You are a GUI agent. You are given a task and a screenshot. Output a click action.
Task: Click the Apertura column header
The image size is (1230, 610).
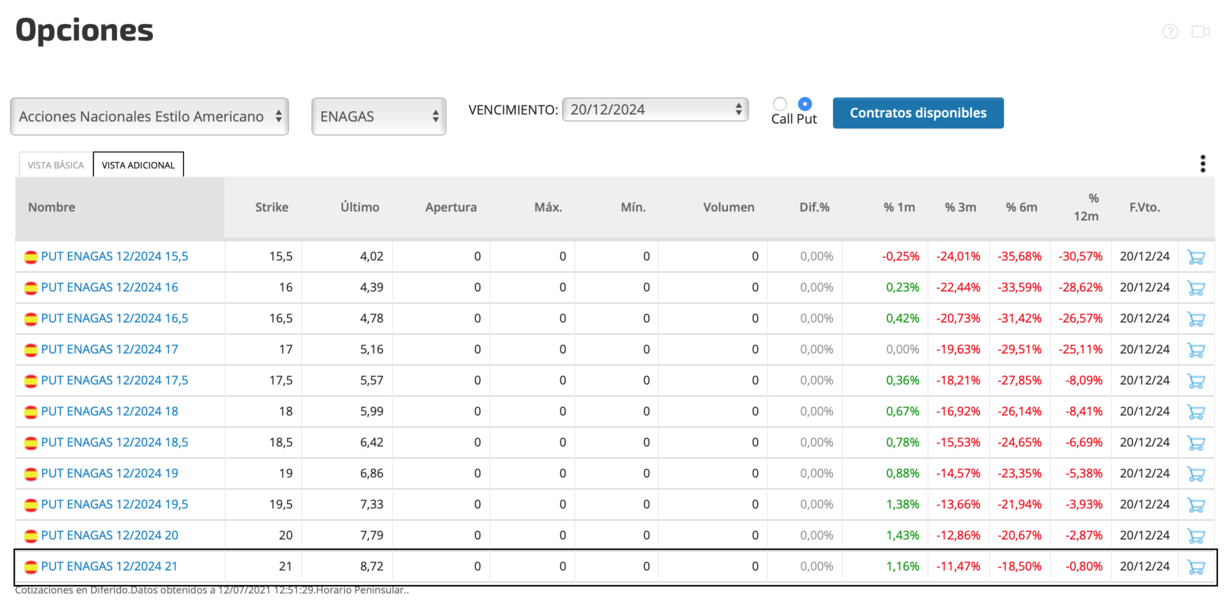click(451, 207)
